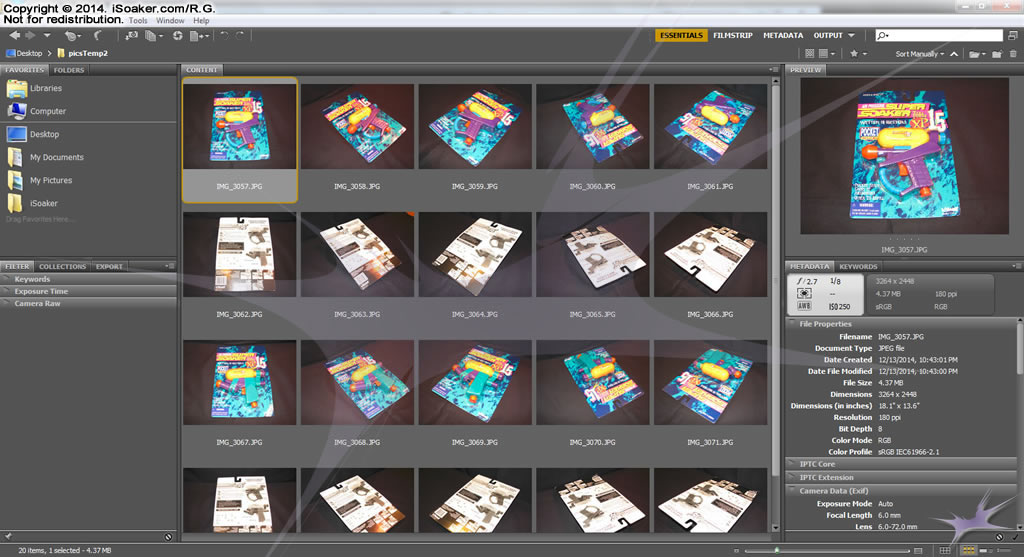This screenshot has width=1024, height=557.
Task: Switch to the Collections tab
Action: (x=62, y=266)
